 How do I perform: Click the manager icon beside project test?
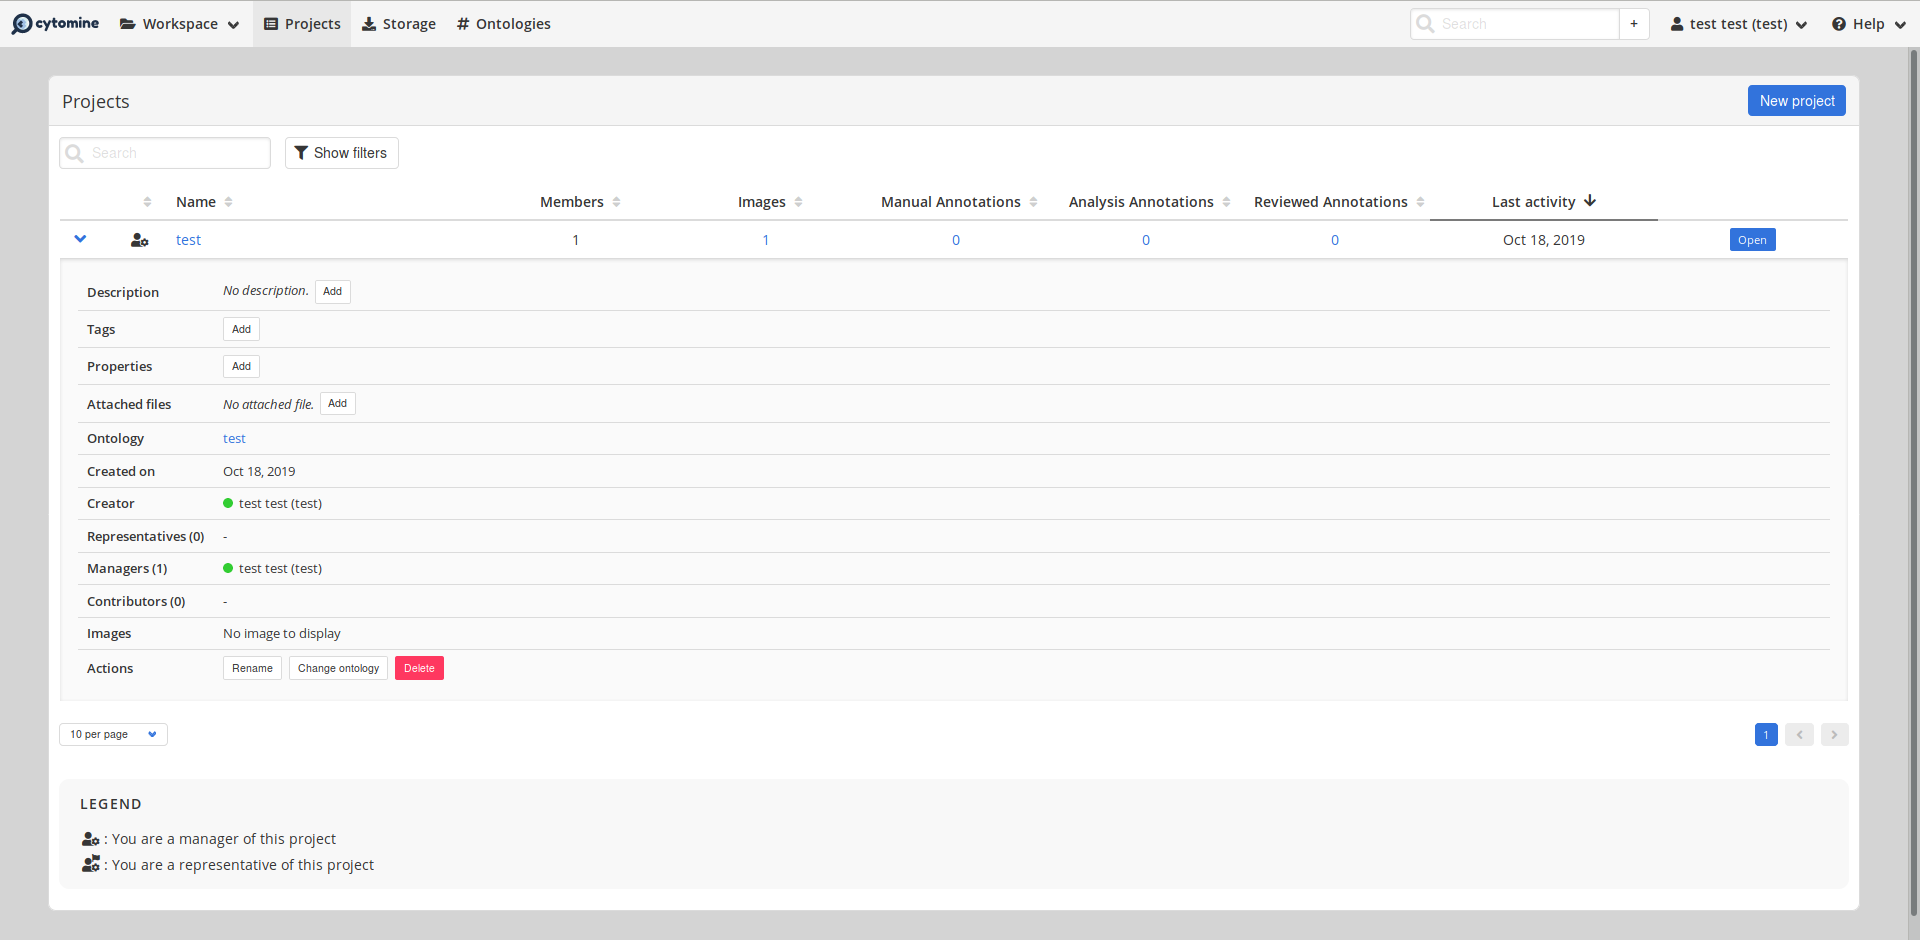tap(139, 240)
